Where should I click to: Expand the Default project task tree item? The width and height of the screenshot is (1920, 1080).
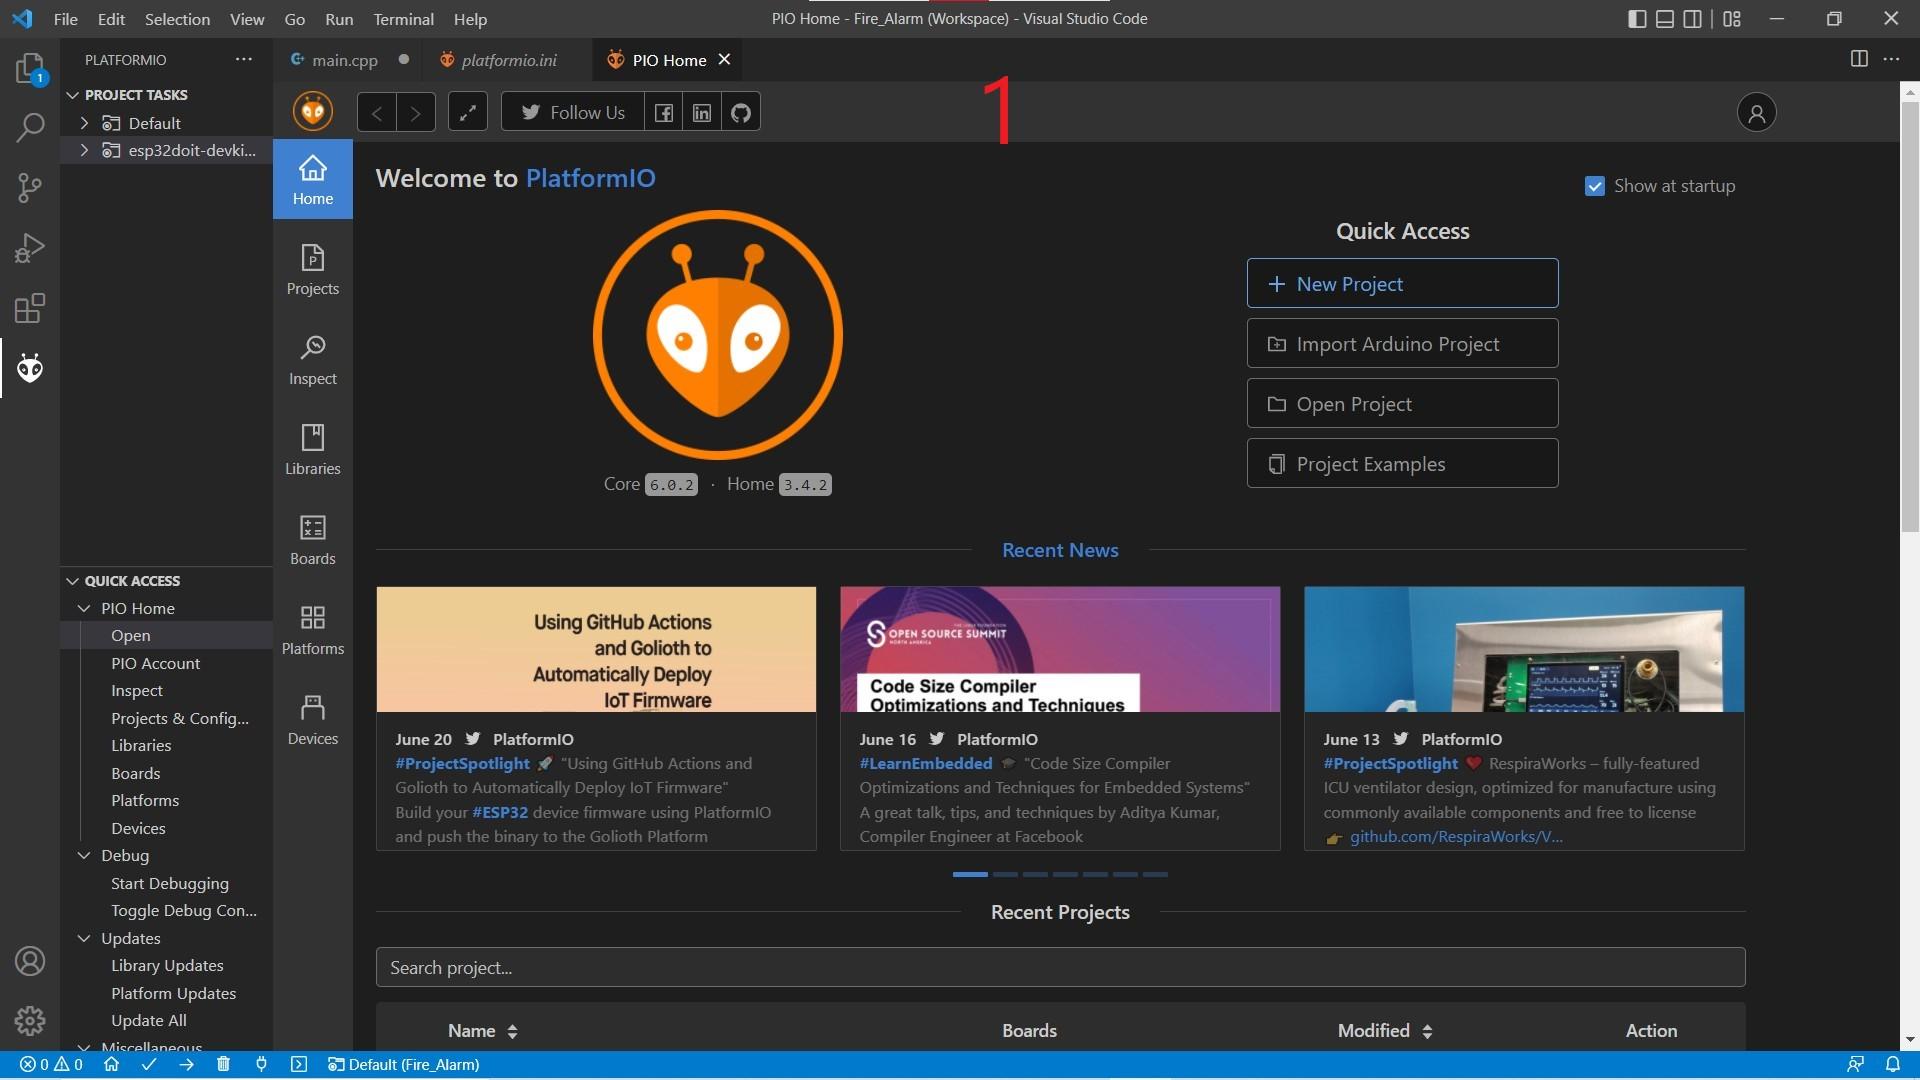click(84, 123)
